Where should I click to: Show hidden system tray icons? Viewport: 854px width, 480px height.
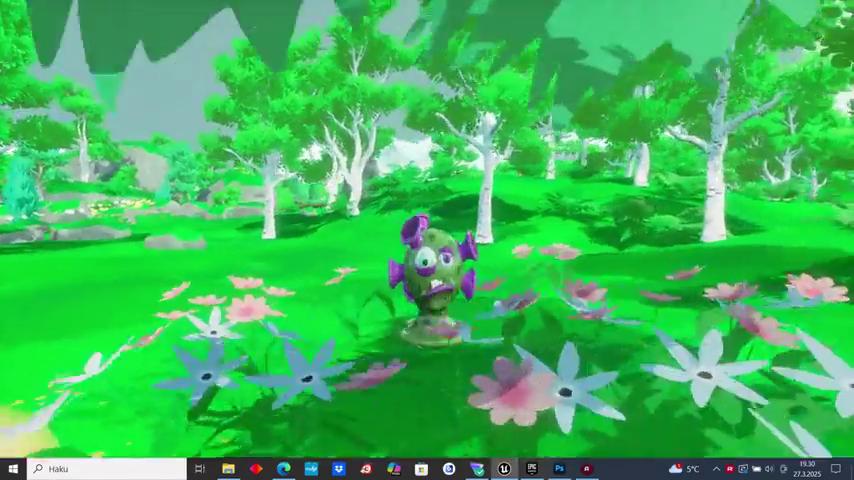717,469
